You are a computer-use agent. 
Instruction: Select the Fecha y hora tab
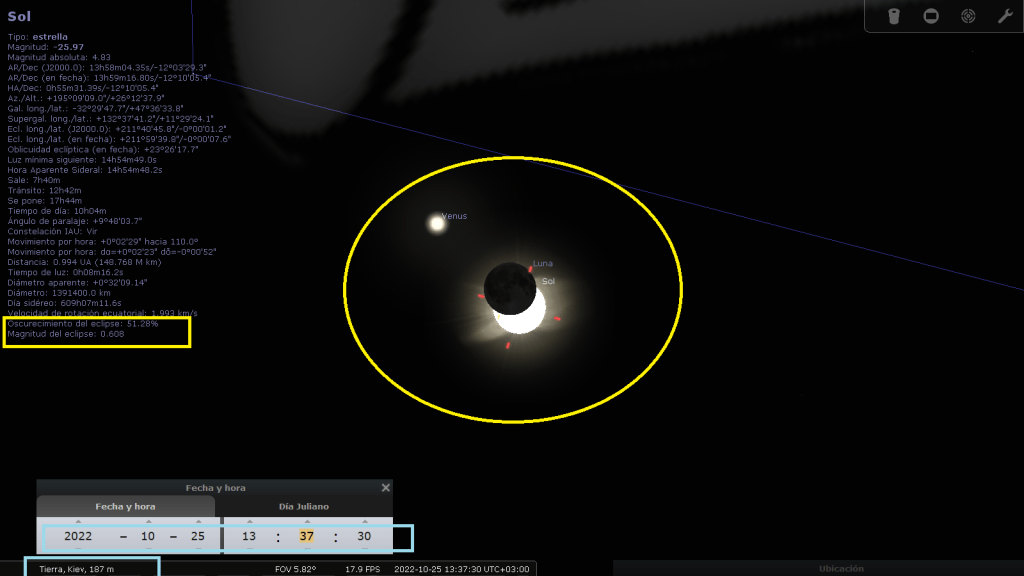pos(126,507)
